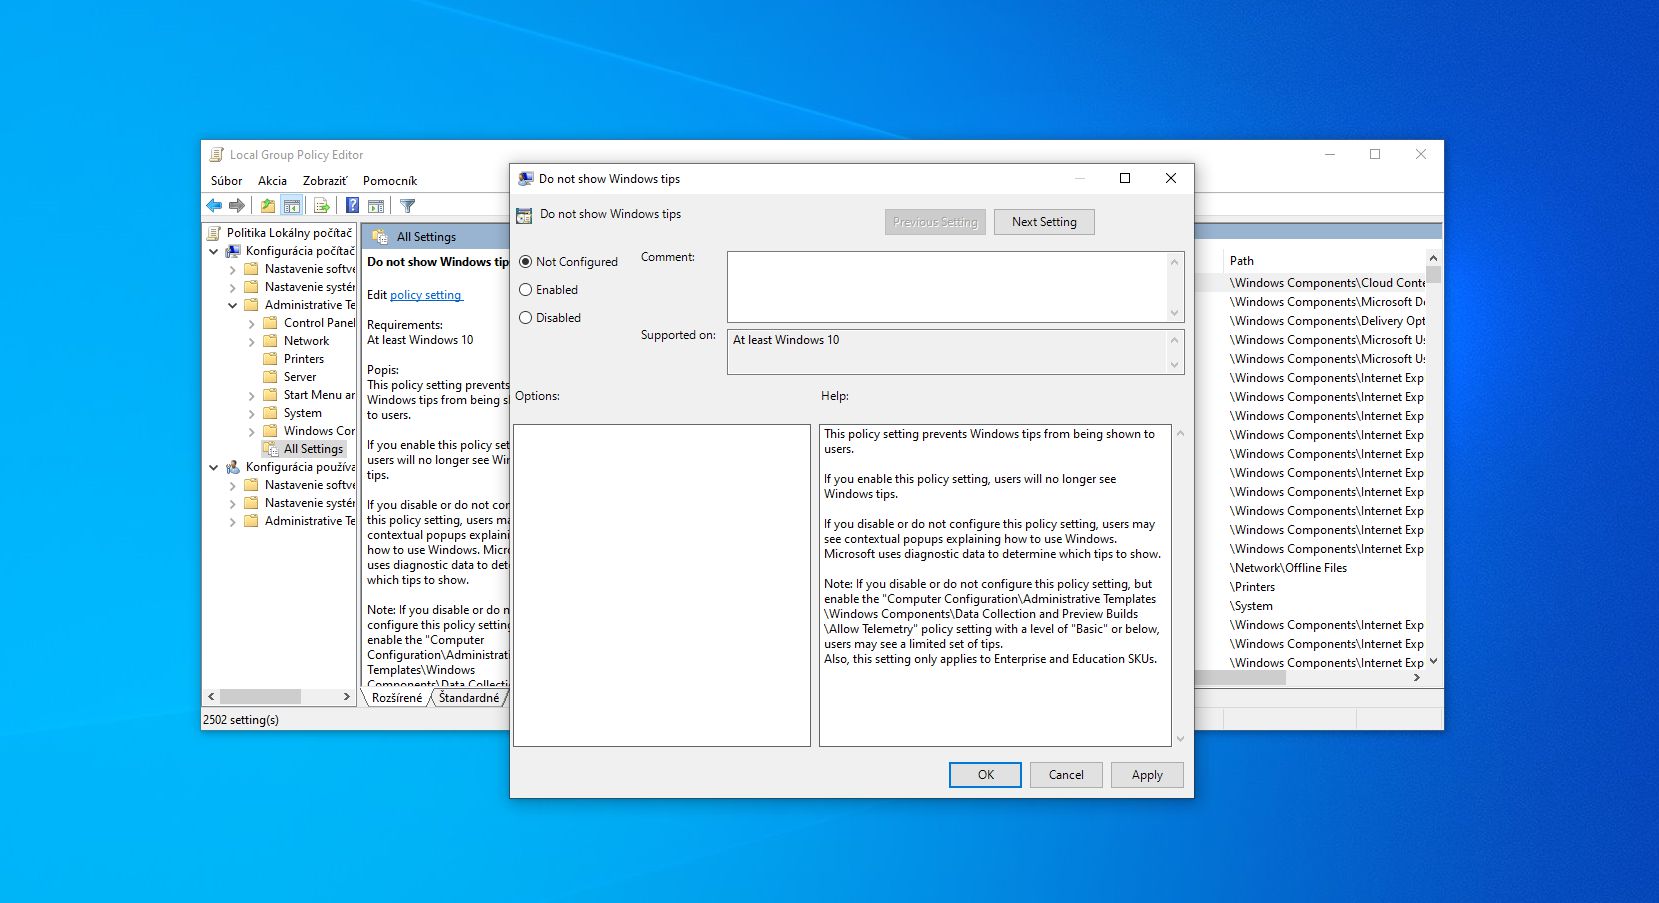Click the Apply button

[x=1147, y=775]
